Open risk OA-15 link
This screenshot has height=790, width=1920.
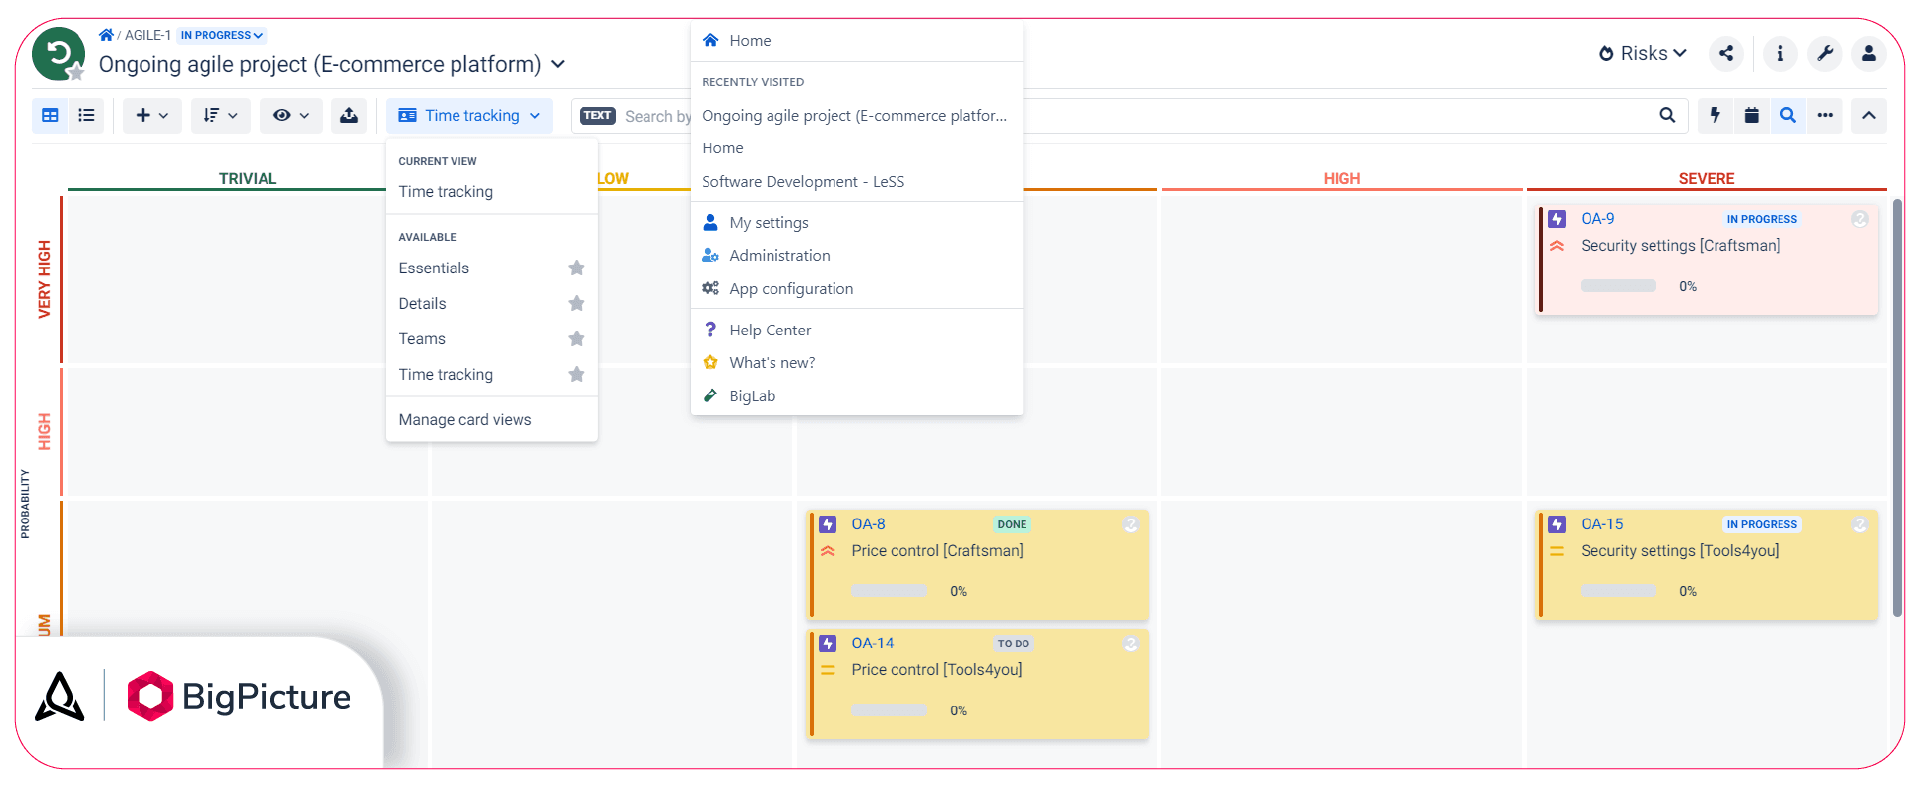tap(1602, 524)
